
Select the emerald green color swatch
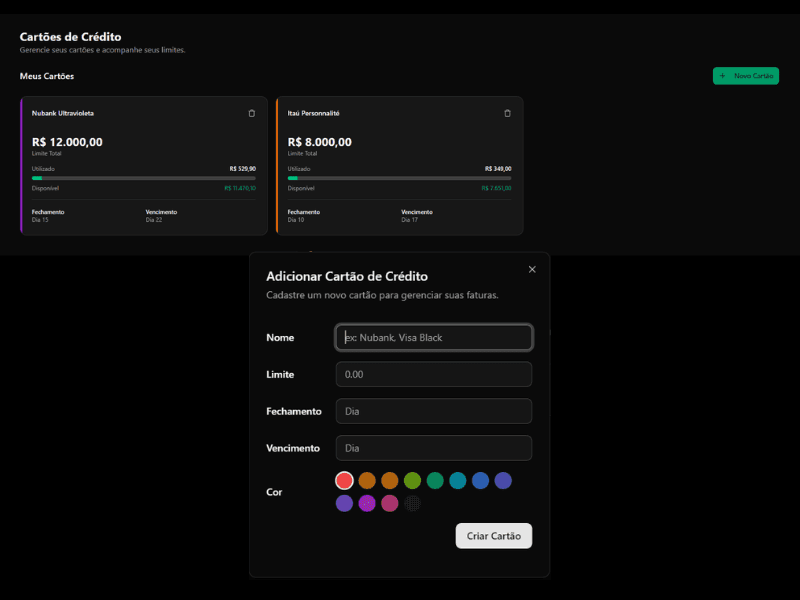tap(435, 481)
